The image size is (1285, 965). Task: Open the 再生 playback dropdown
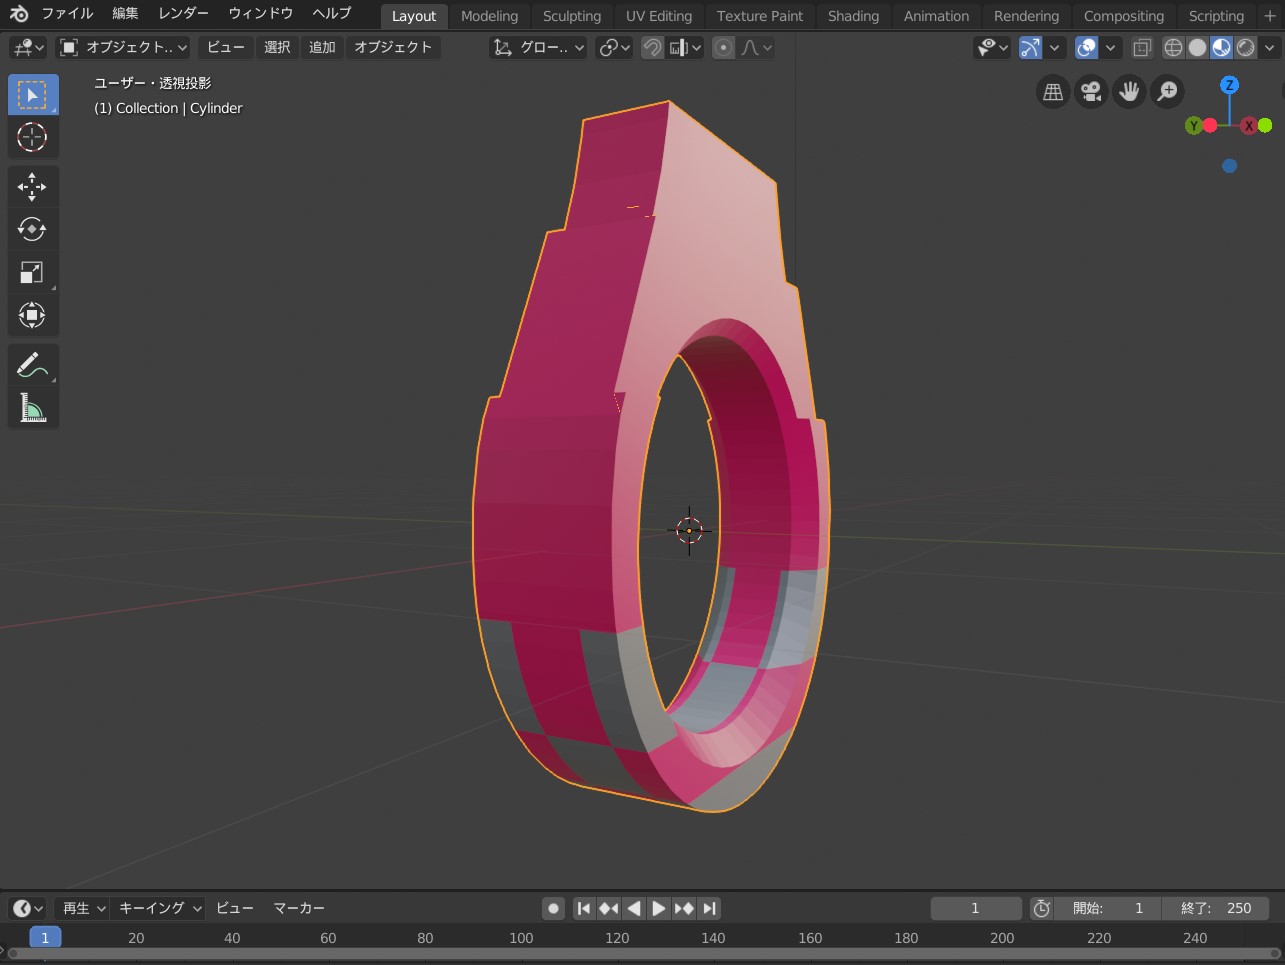[x=84, y=908]
